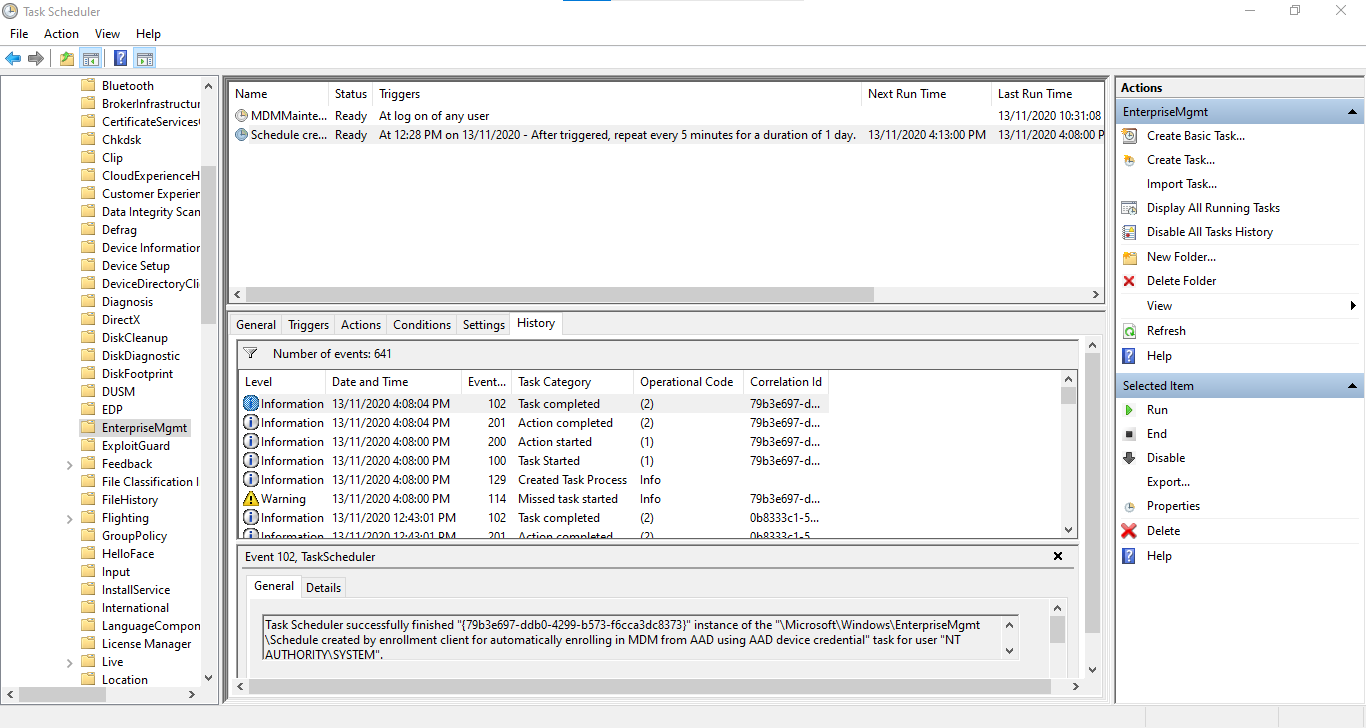The height and width of the screenshot is (728, 1366).
Task: End the selected task
Action: 1157,433
